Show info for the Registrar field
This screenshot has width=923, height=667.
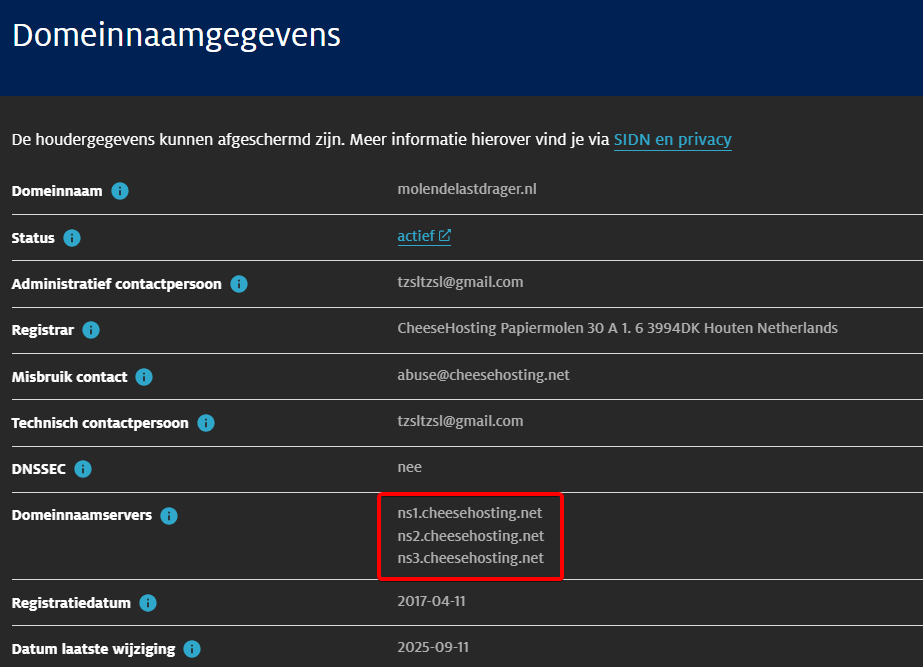point(91,330)
